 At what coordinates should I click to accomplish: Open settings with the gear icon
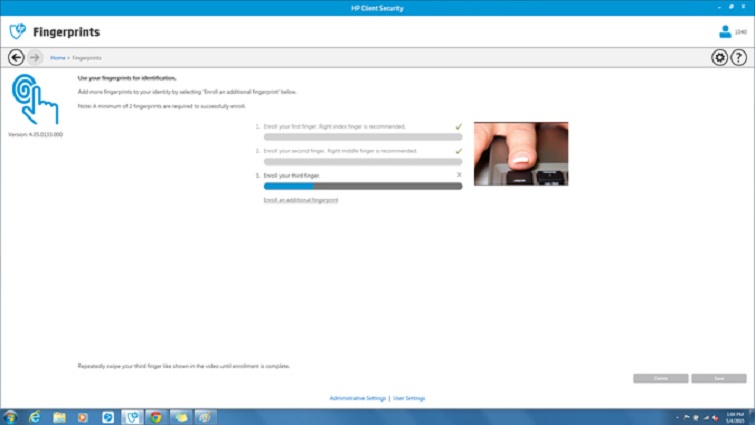click(719, 58)
